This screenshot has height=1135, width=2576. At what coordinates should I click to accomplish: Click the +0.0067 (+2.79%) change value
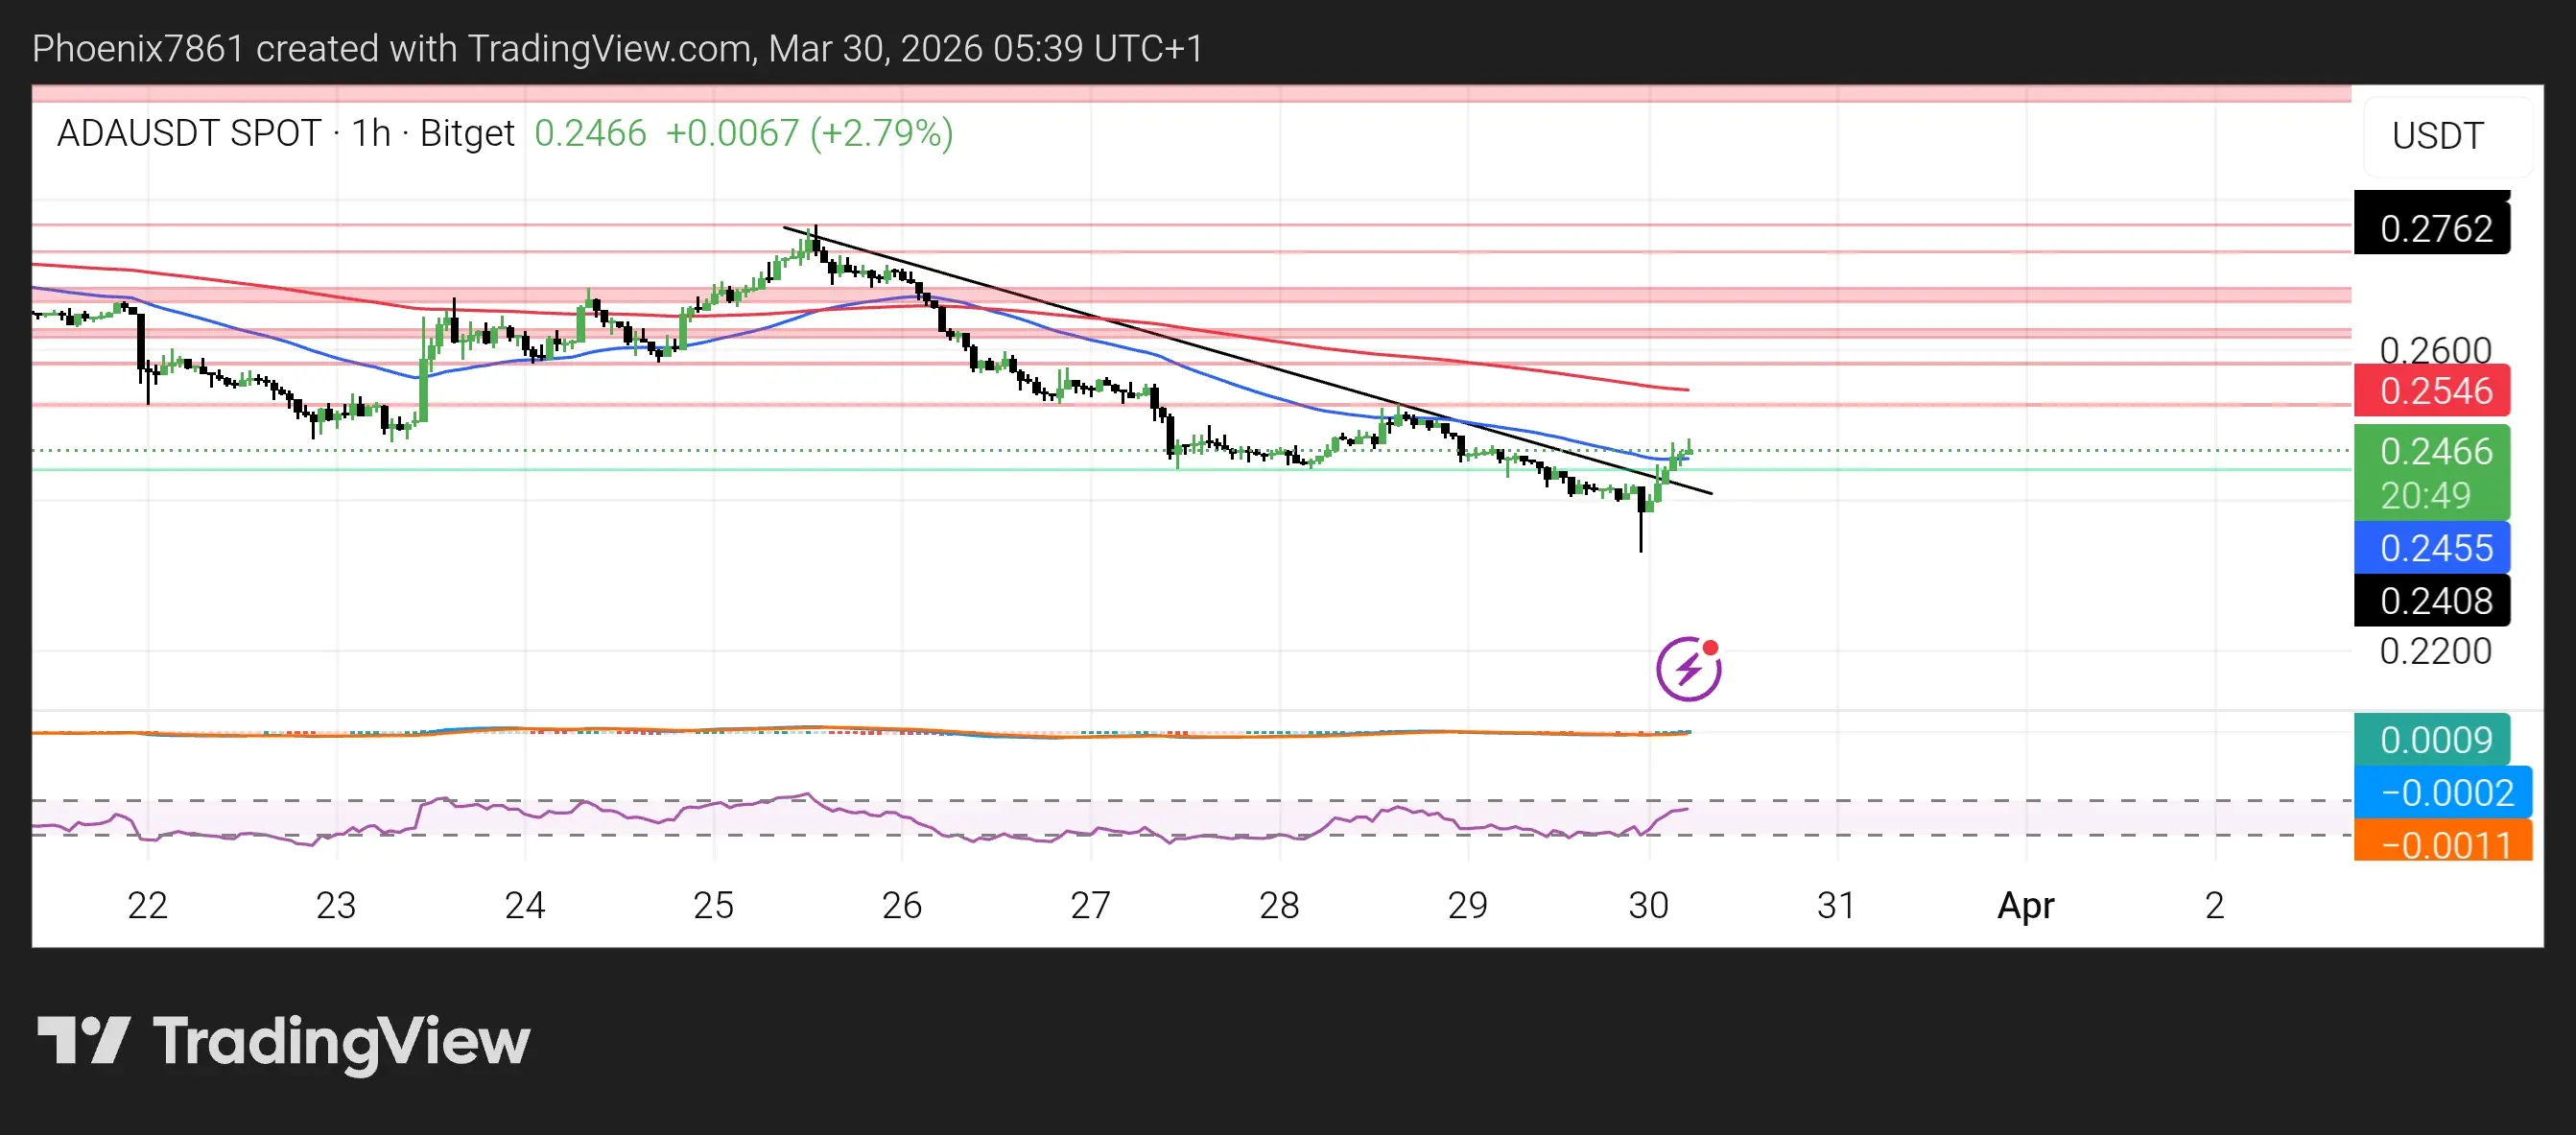tap(808, 133)
